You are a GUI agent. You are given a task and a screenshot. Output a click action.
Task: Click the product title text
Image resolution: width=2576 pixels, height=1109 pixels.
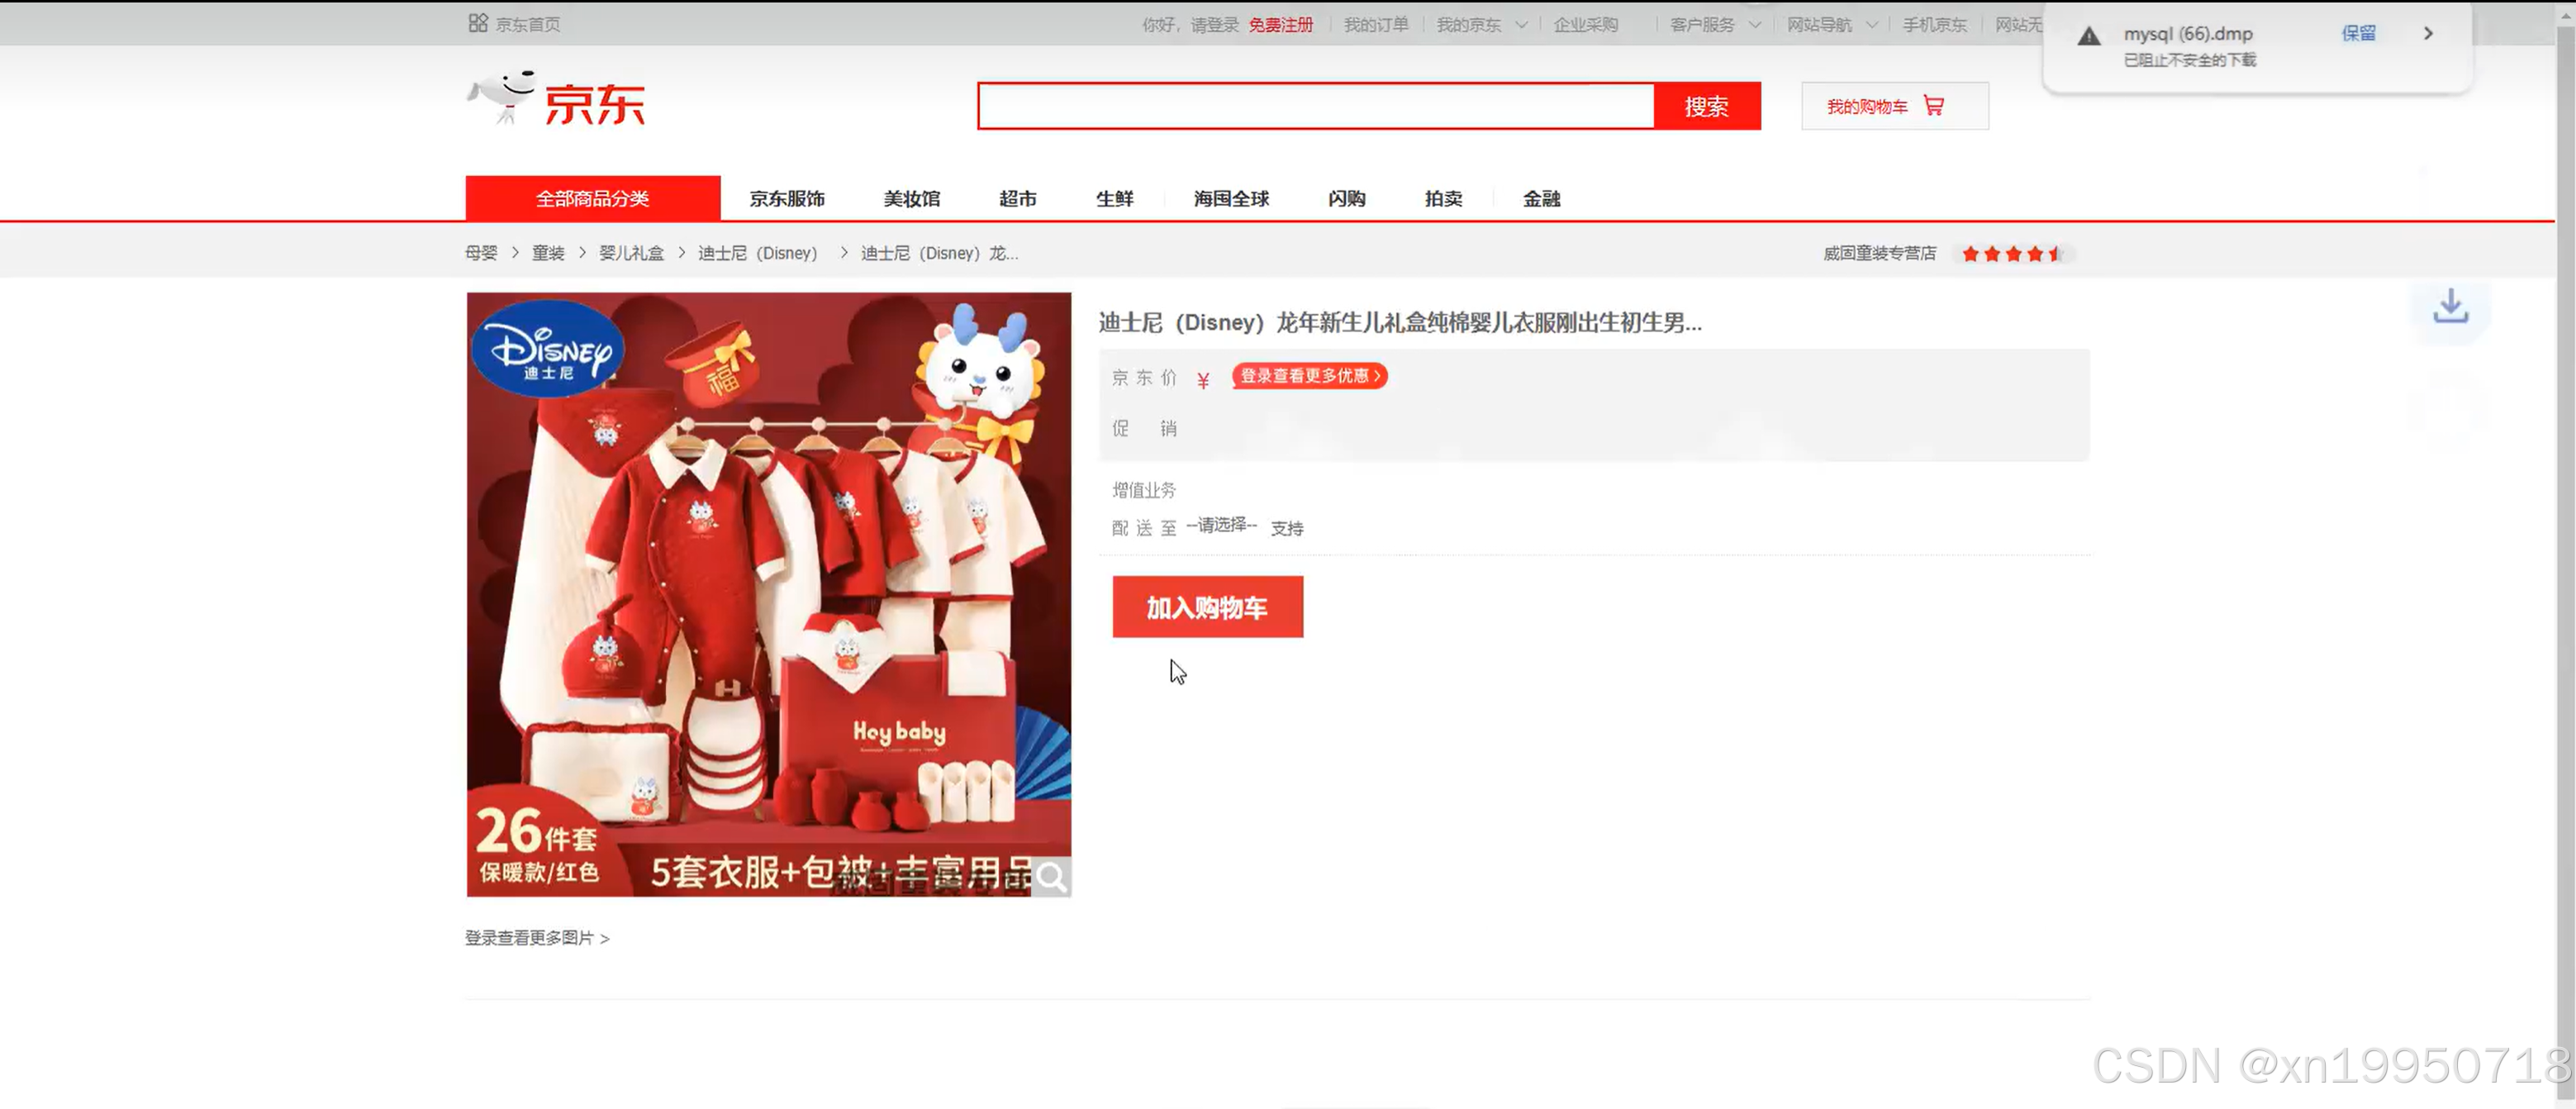pos(1400,322)
